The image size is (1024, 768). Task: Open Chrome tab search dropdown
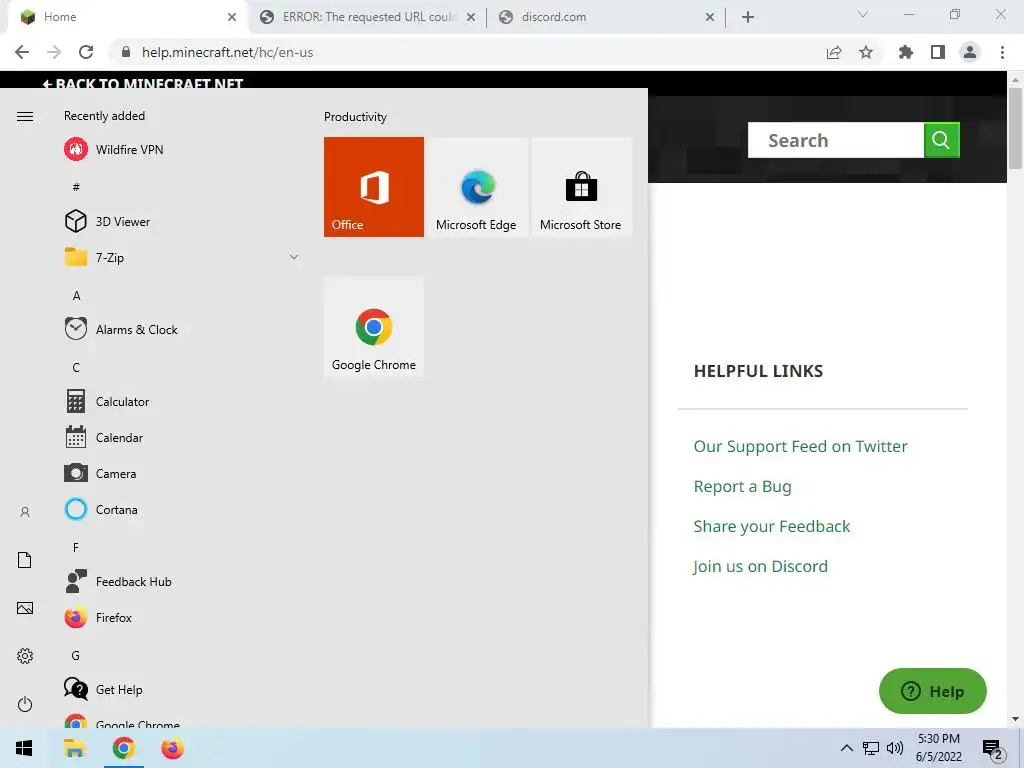point(863,14)
